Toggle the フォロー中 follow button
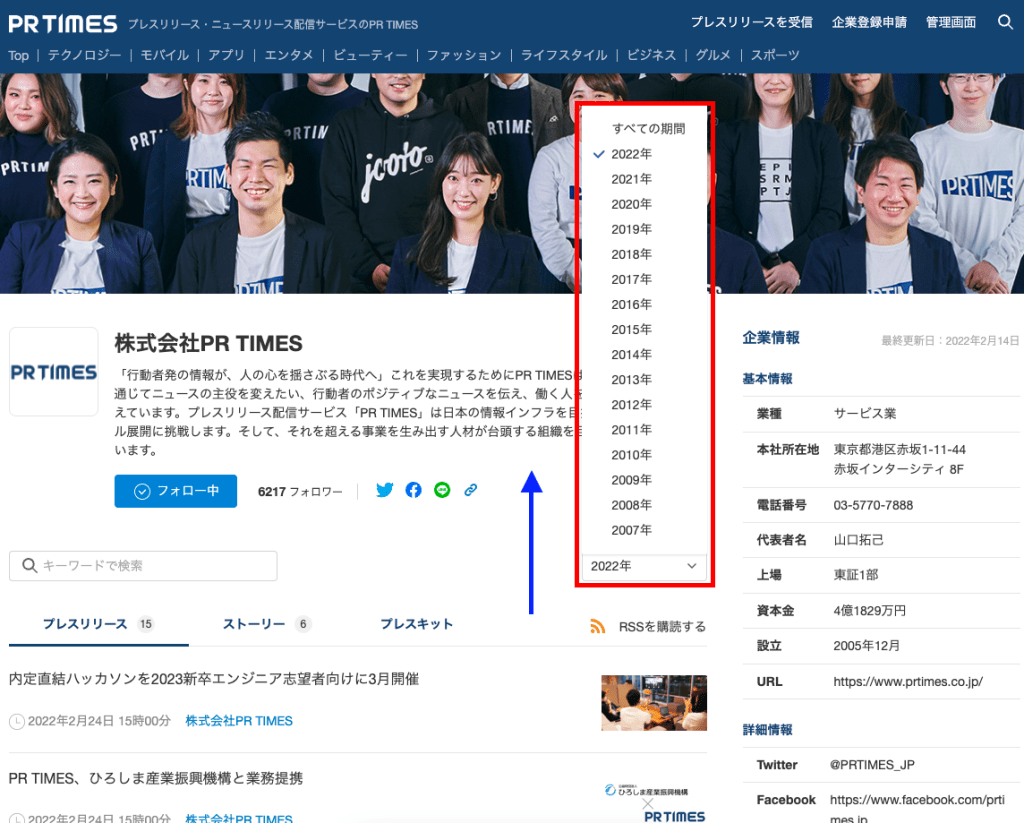 176,491
